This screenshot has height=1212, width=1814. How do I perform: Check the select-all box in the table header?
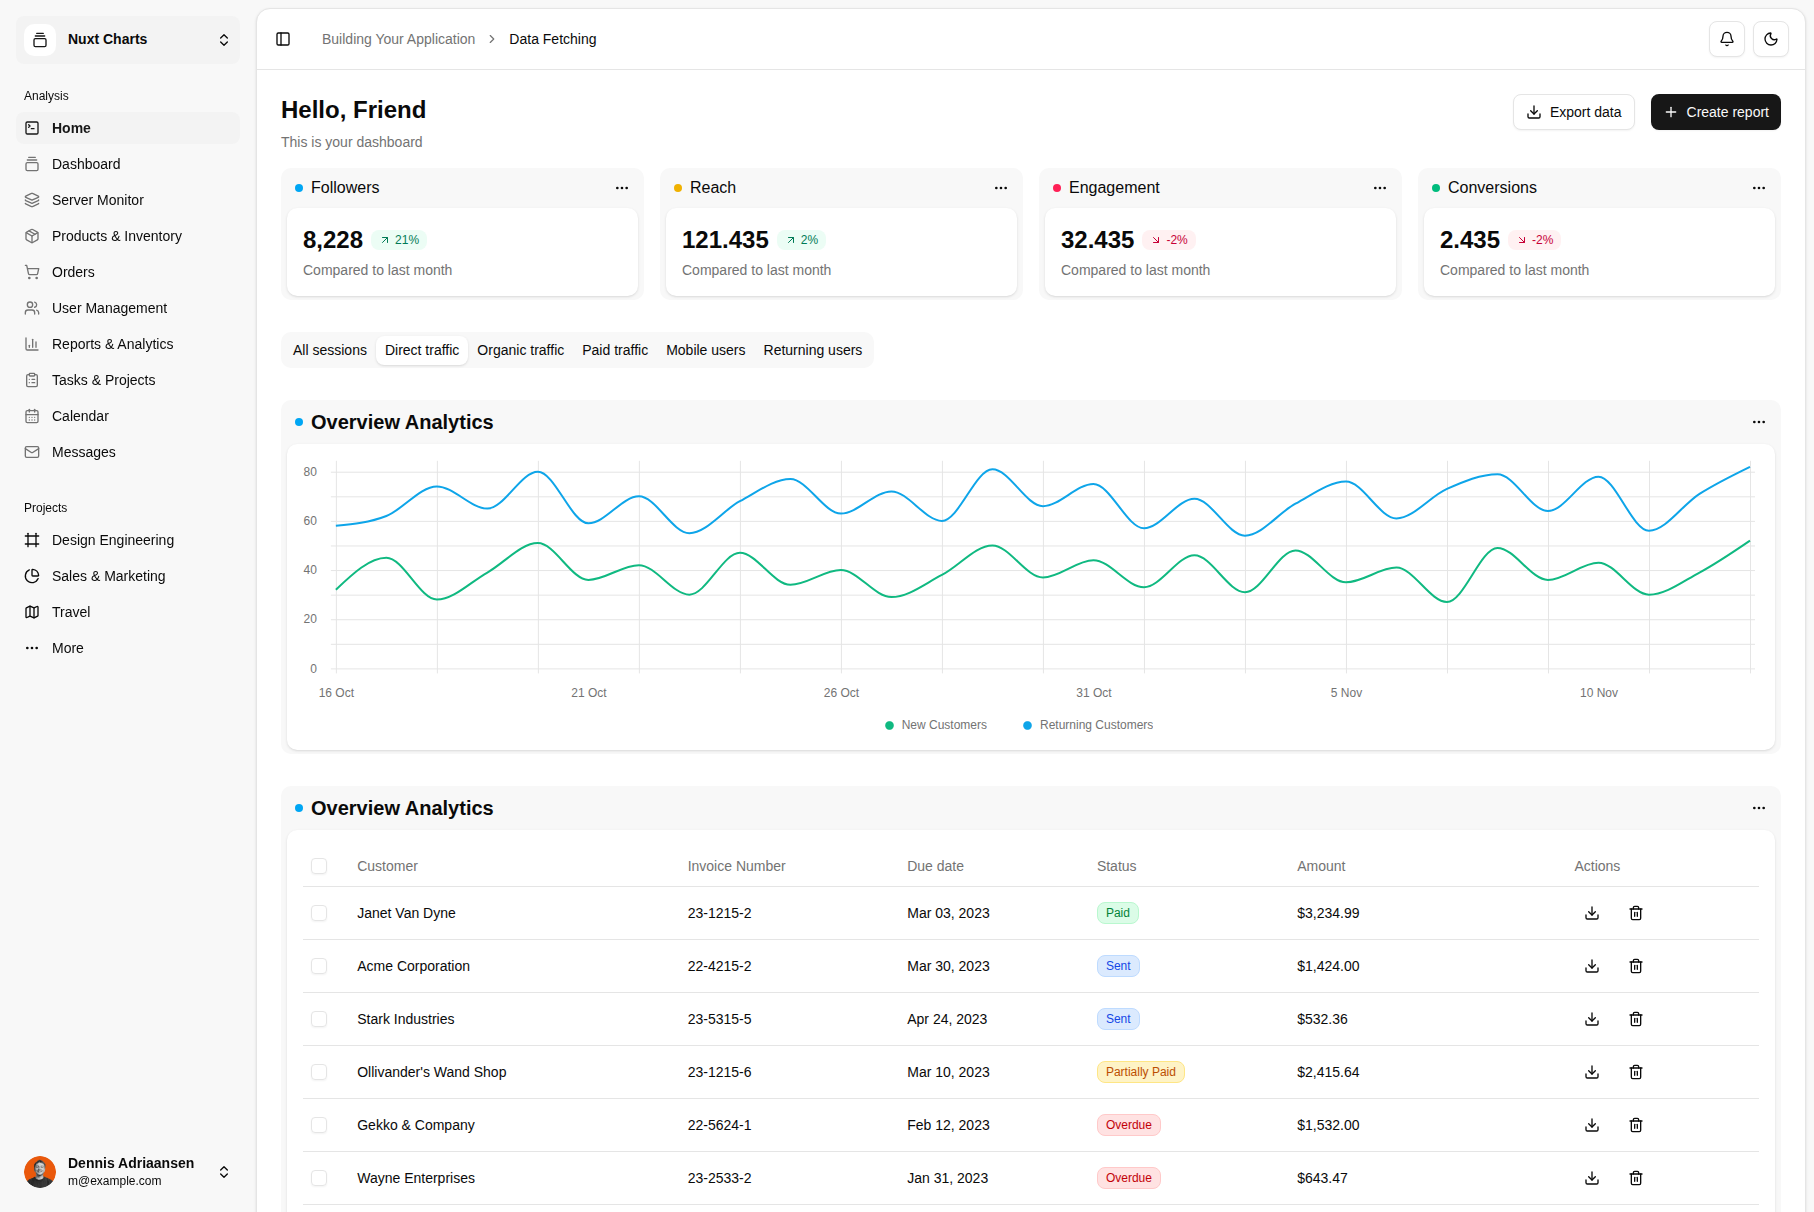tap(319, 866)
